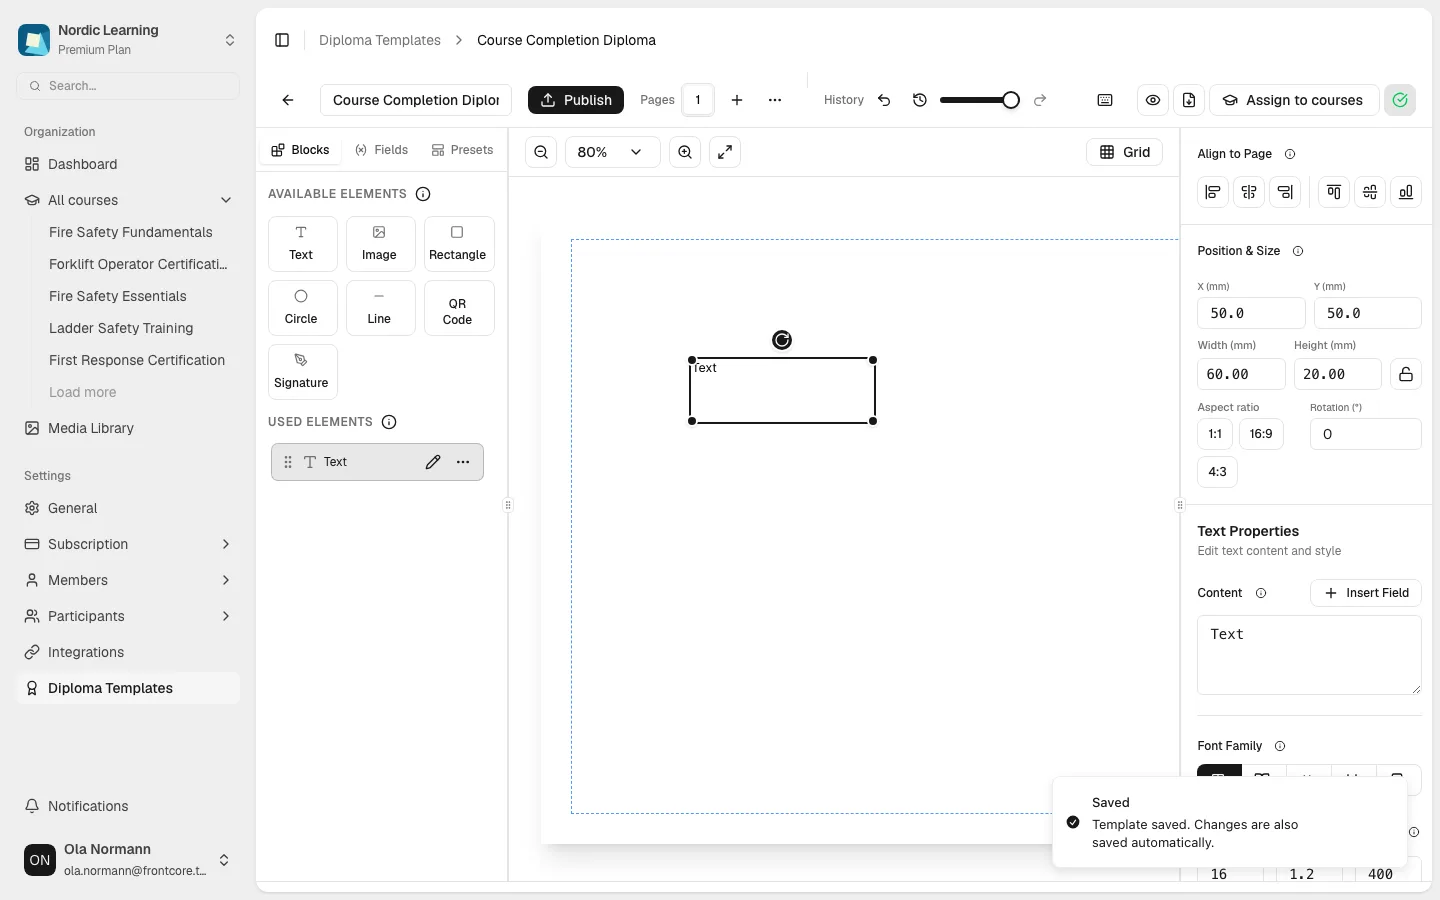Click Assign to courses
Viewport: 1440px width, 900px height.
[1294, 100]
